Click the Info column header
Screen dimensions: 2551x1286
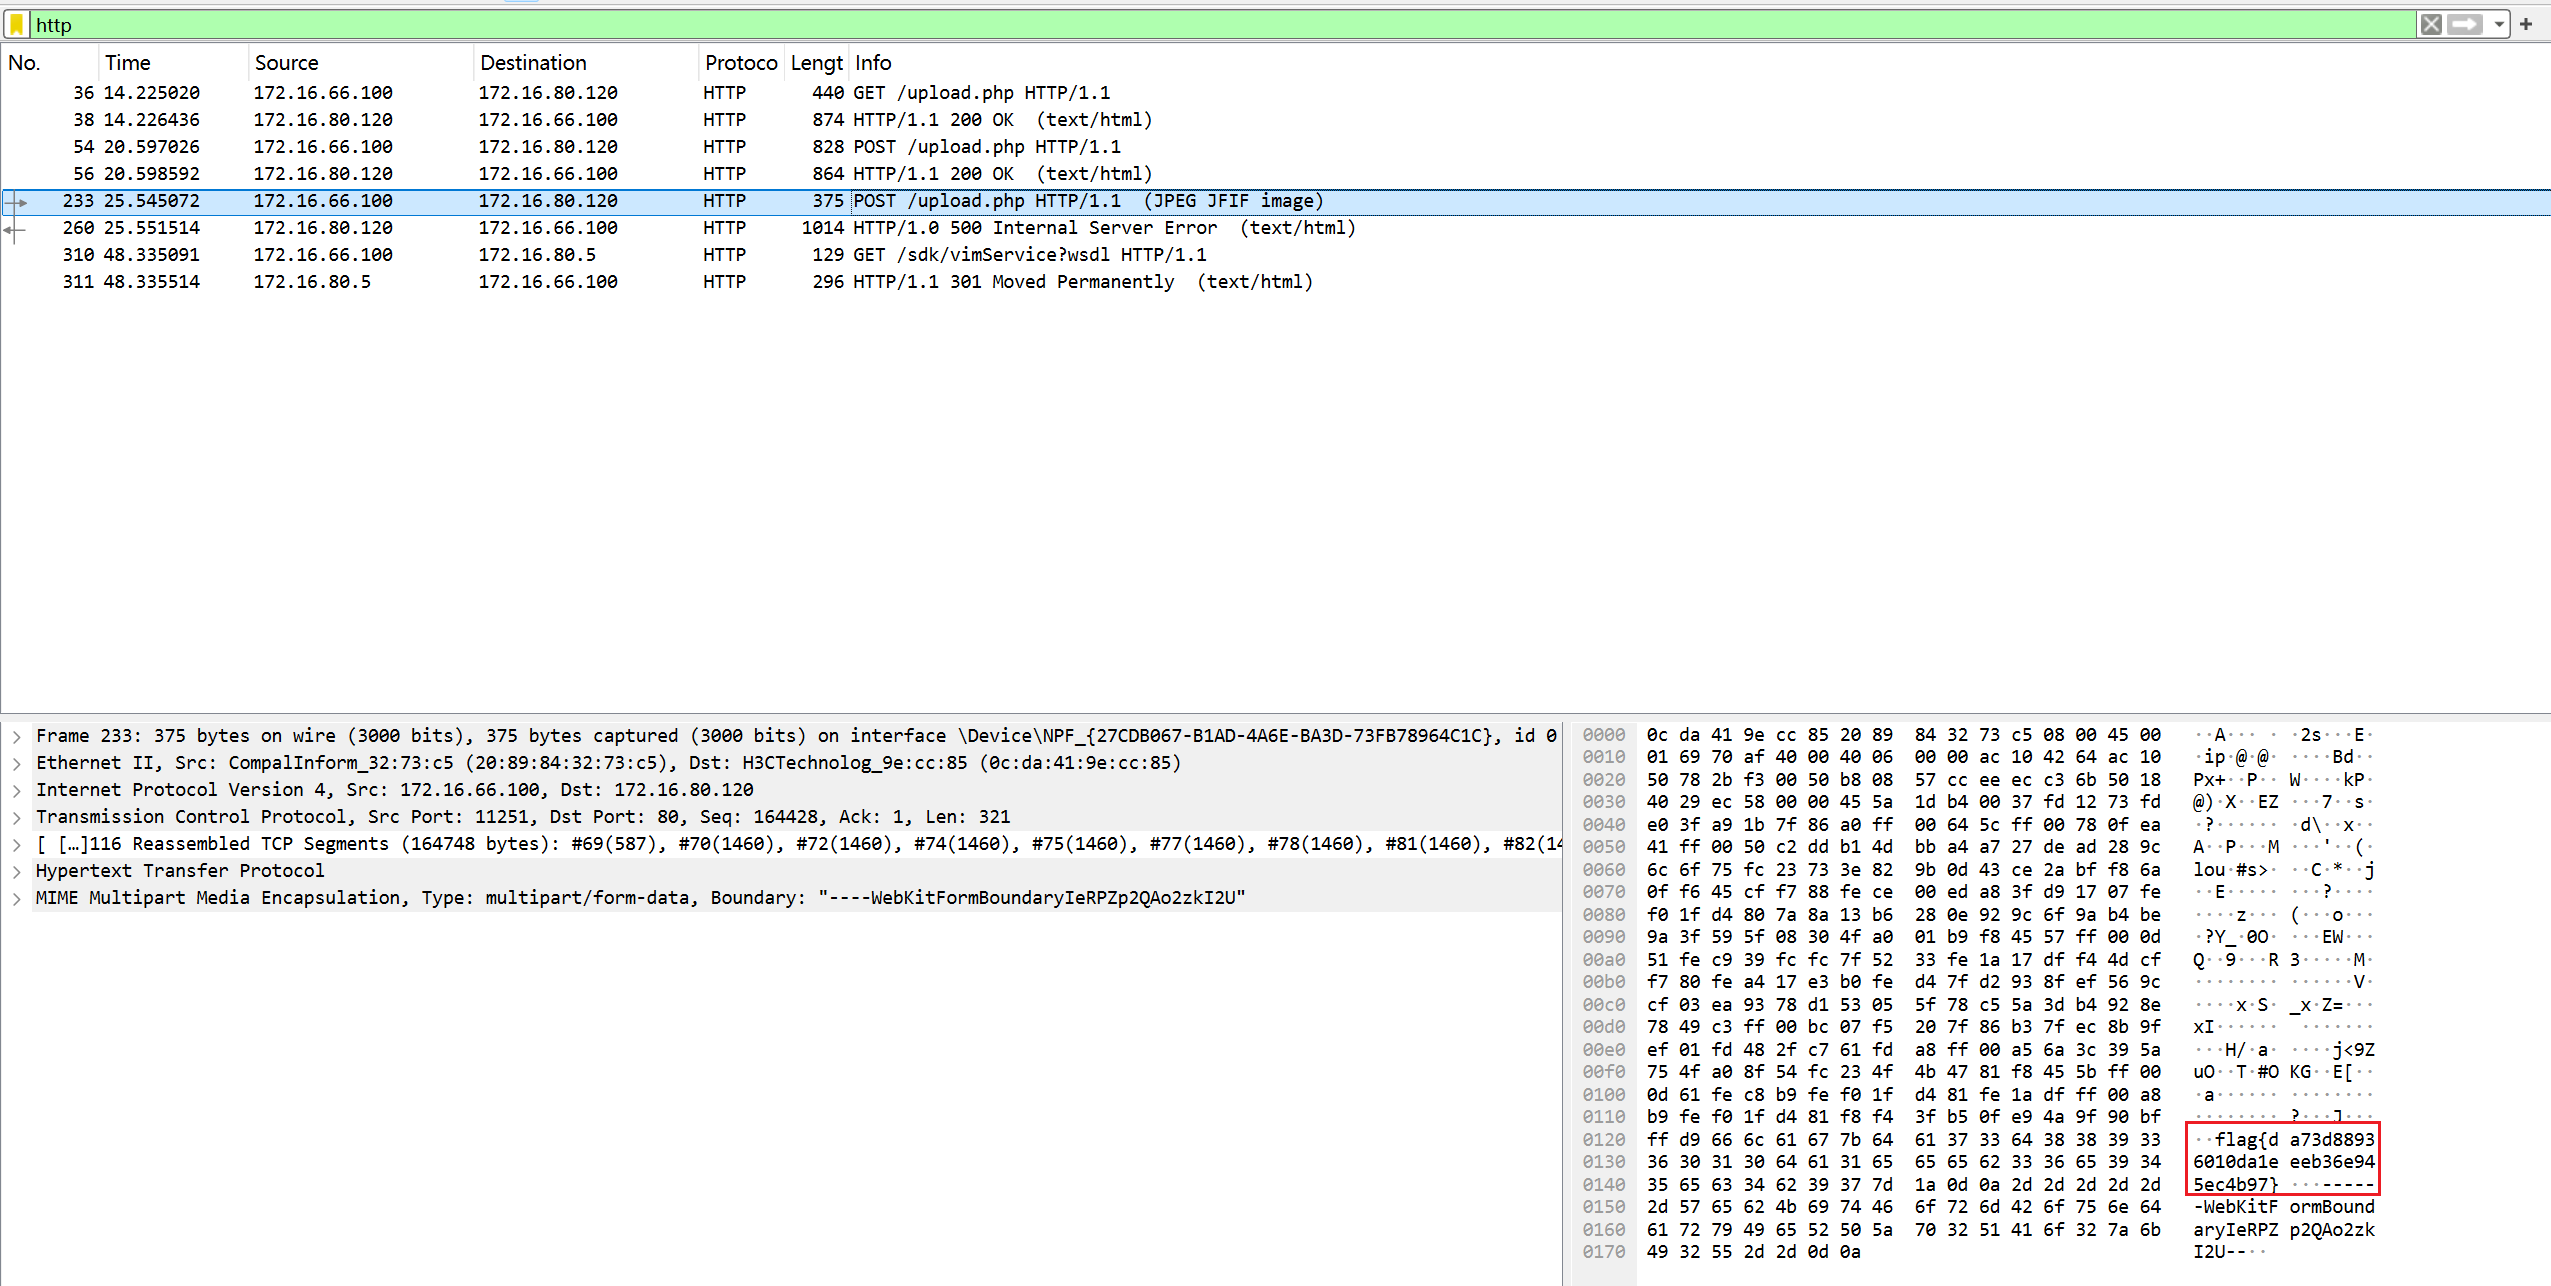click(873, 63)
